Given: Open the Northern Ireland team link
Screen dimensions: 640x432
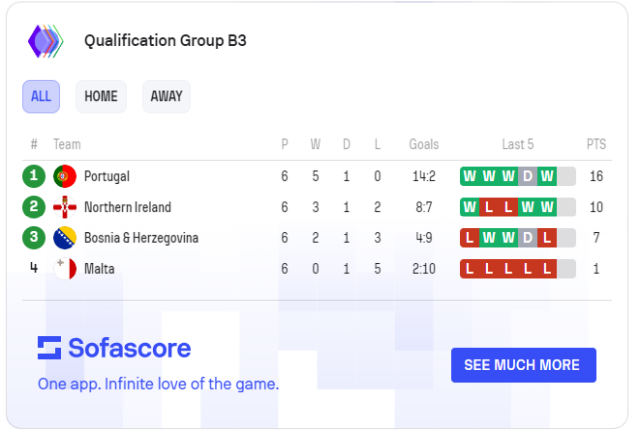Looking at the screenshot, I should (x=127, y=207).
